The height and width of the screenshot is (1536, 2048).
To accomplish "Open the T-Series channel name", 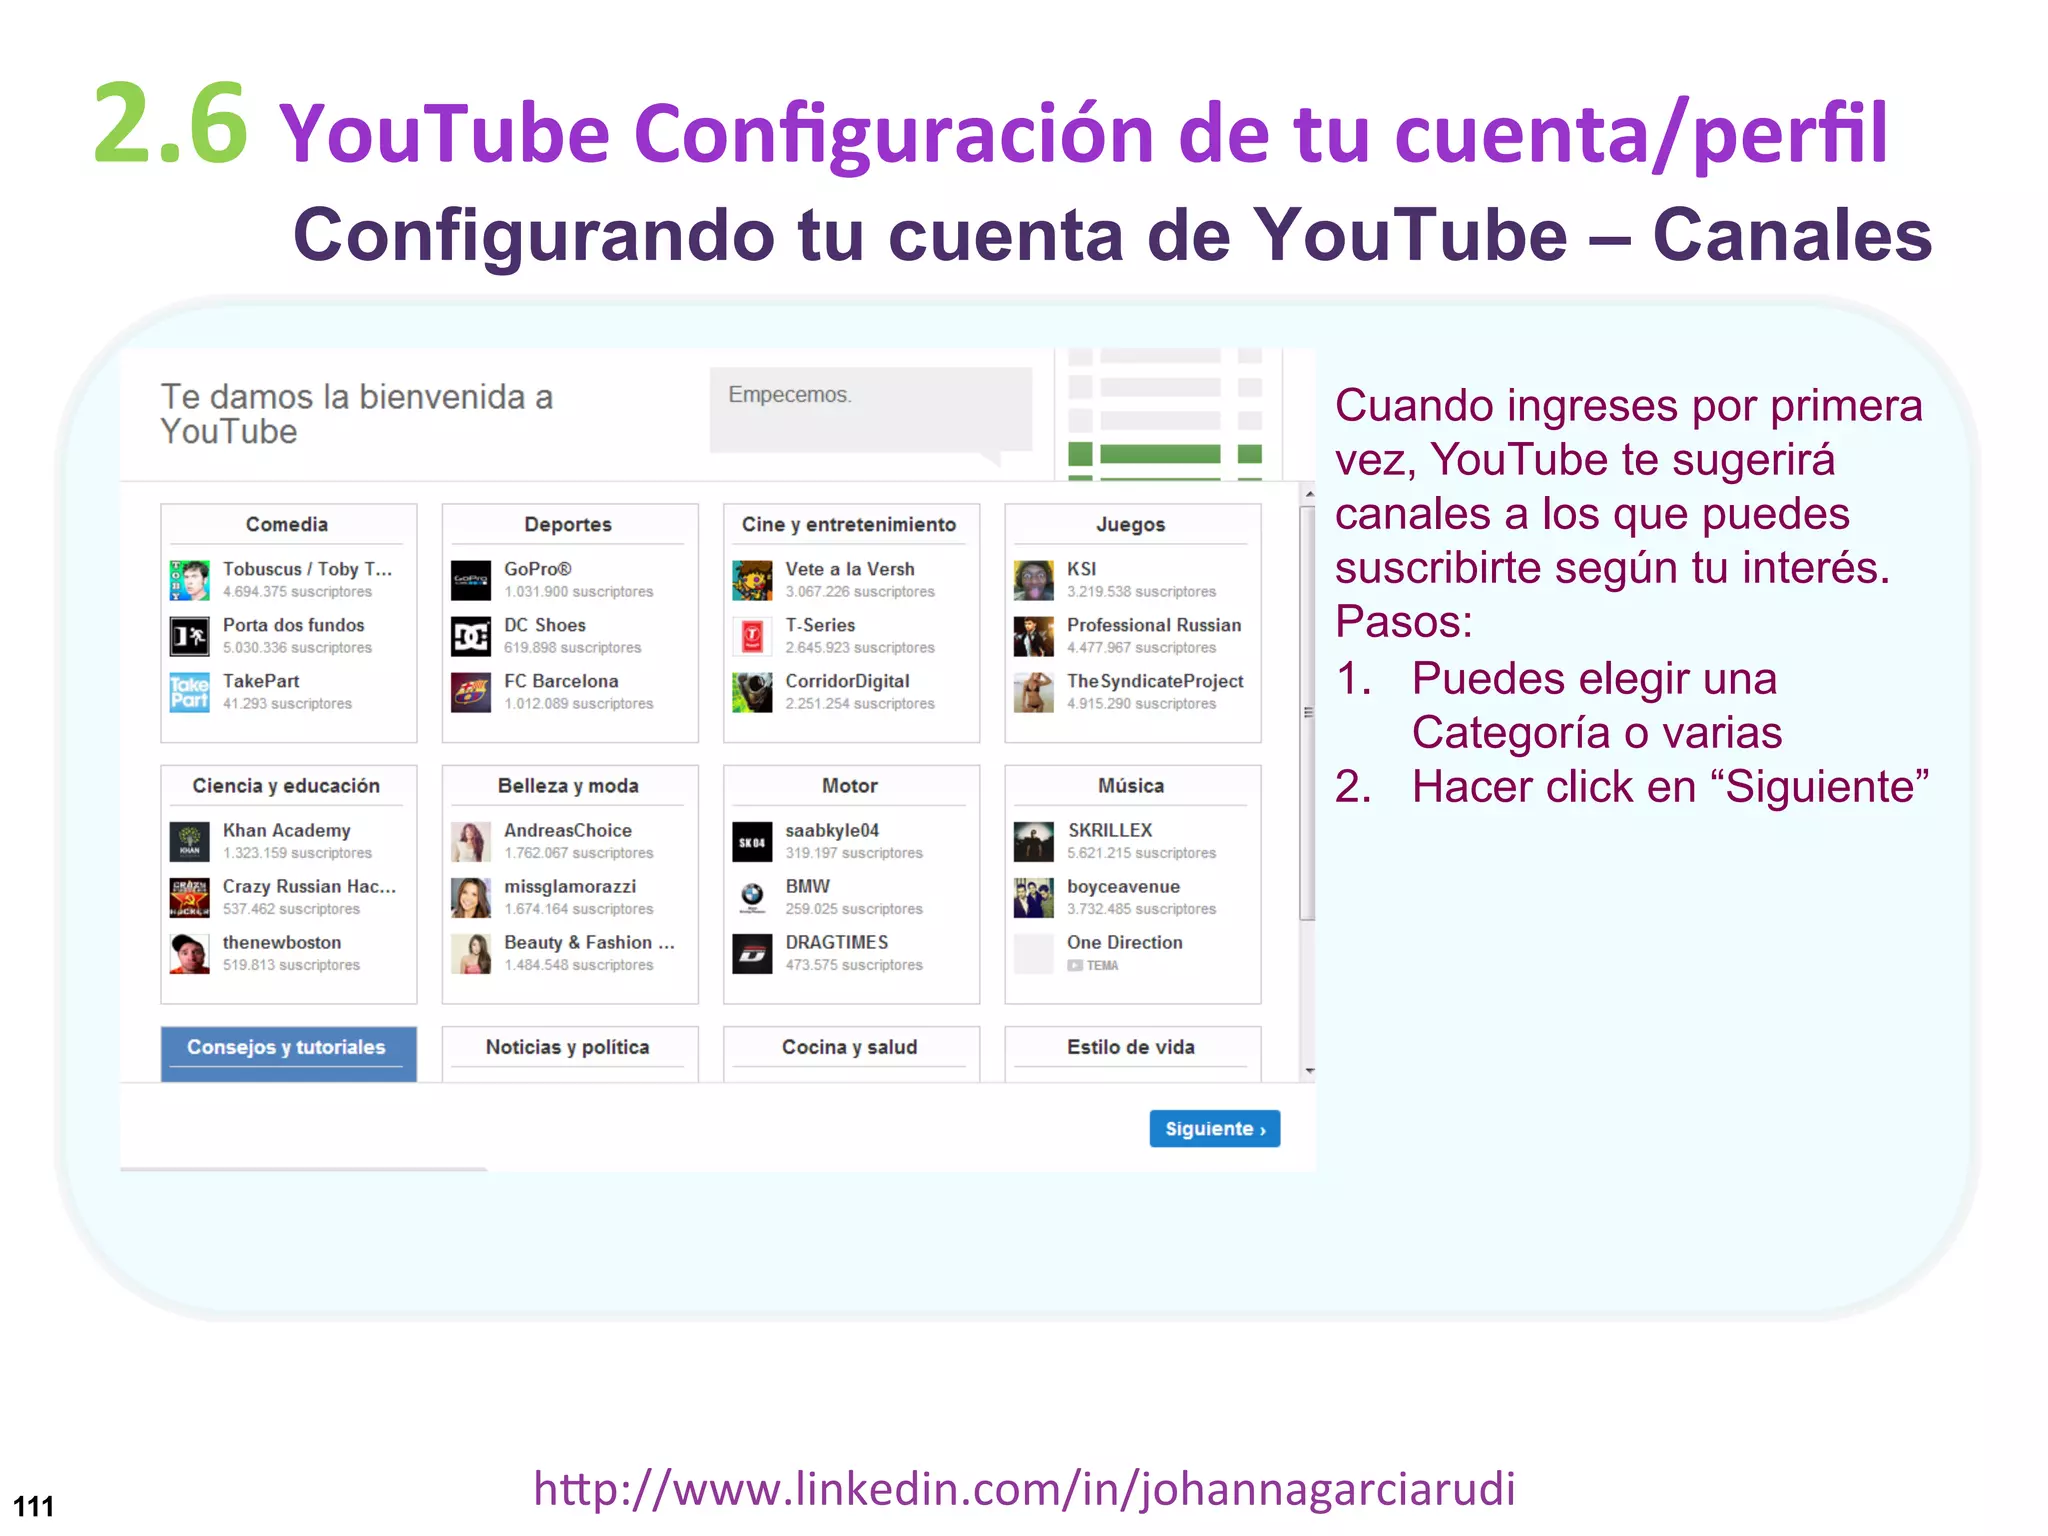I will (820, 625).
